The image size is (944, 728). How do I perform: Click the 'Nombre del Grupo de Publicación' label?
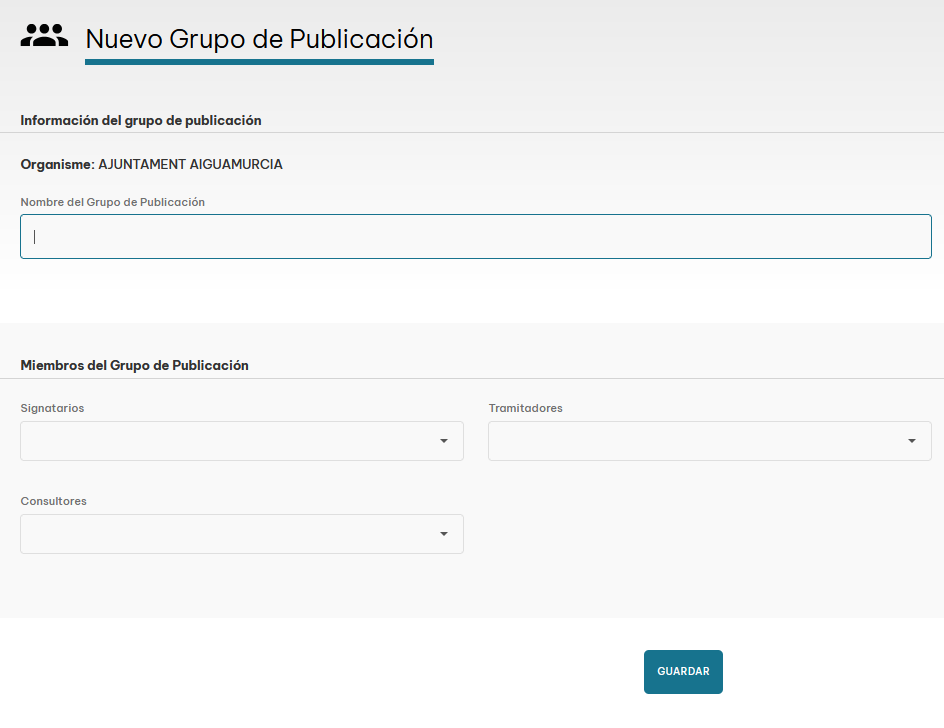click(x=113, y=202)
